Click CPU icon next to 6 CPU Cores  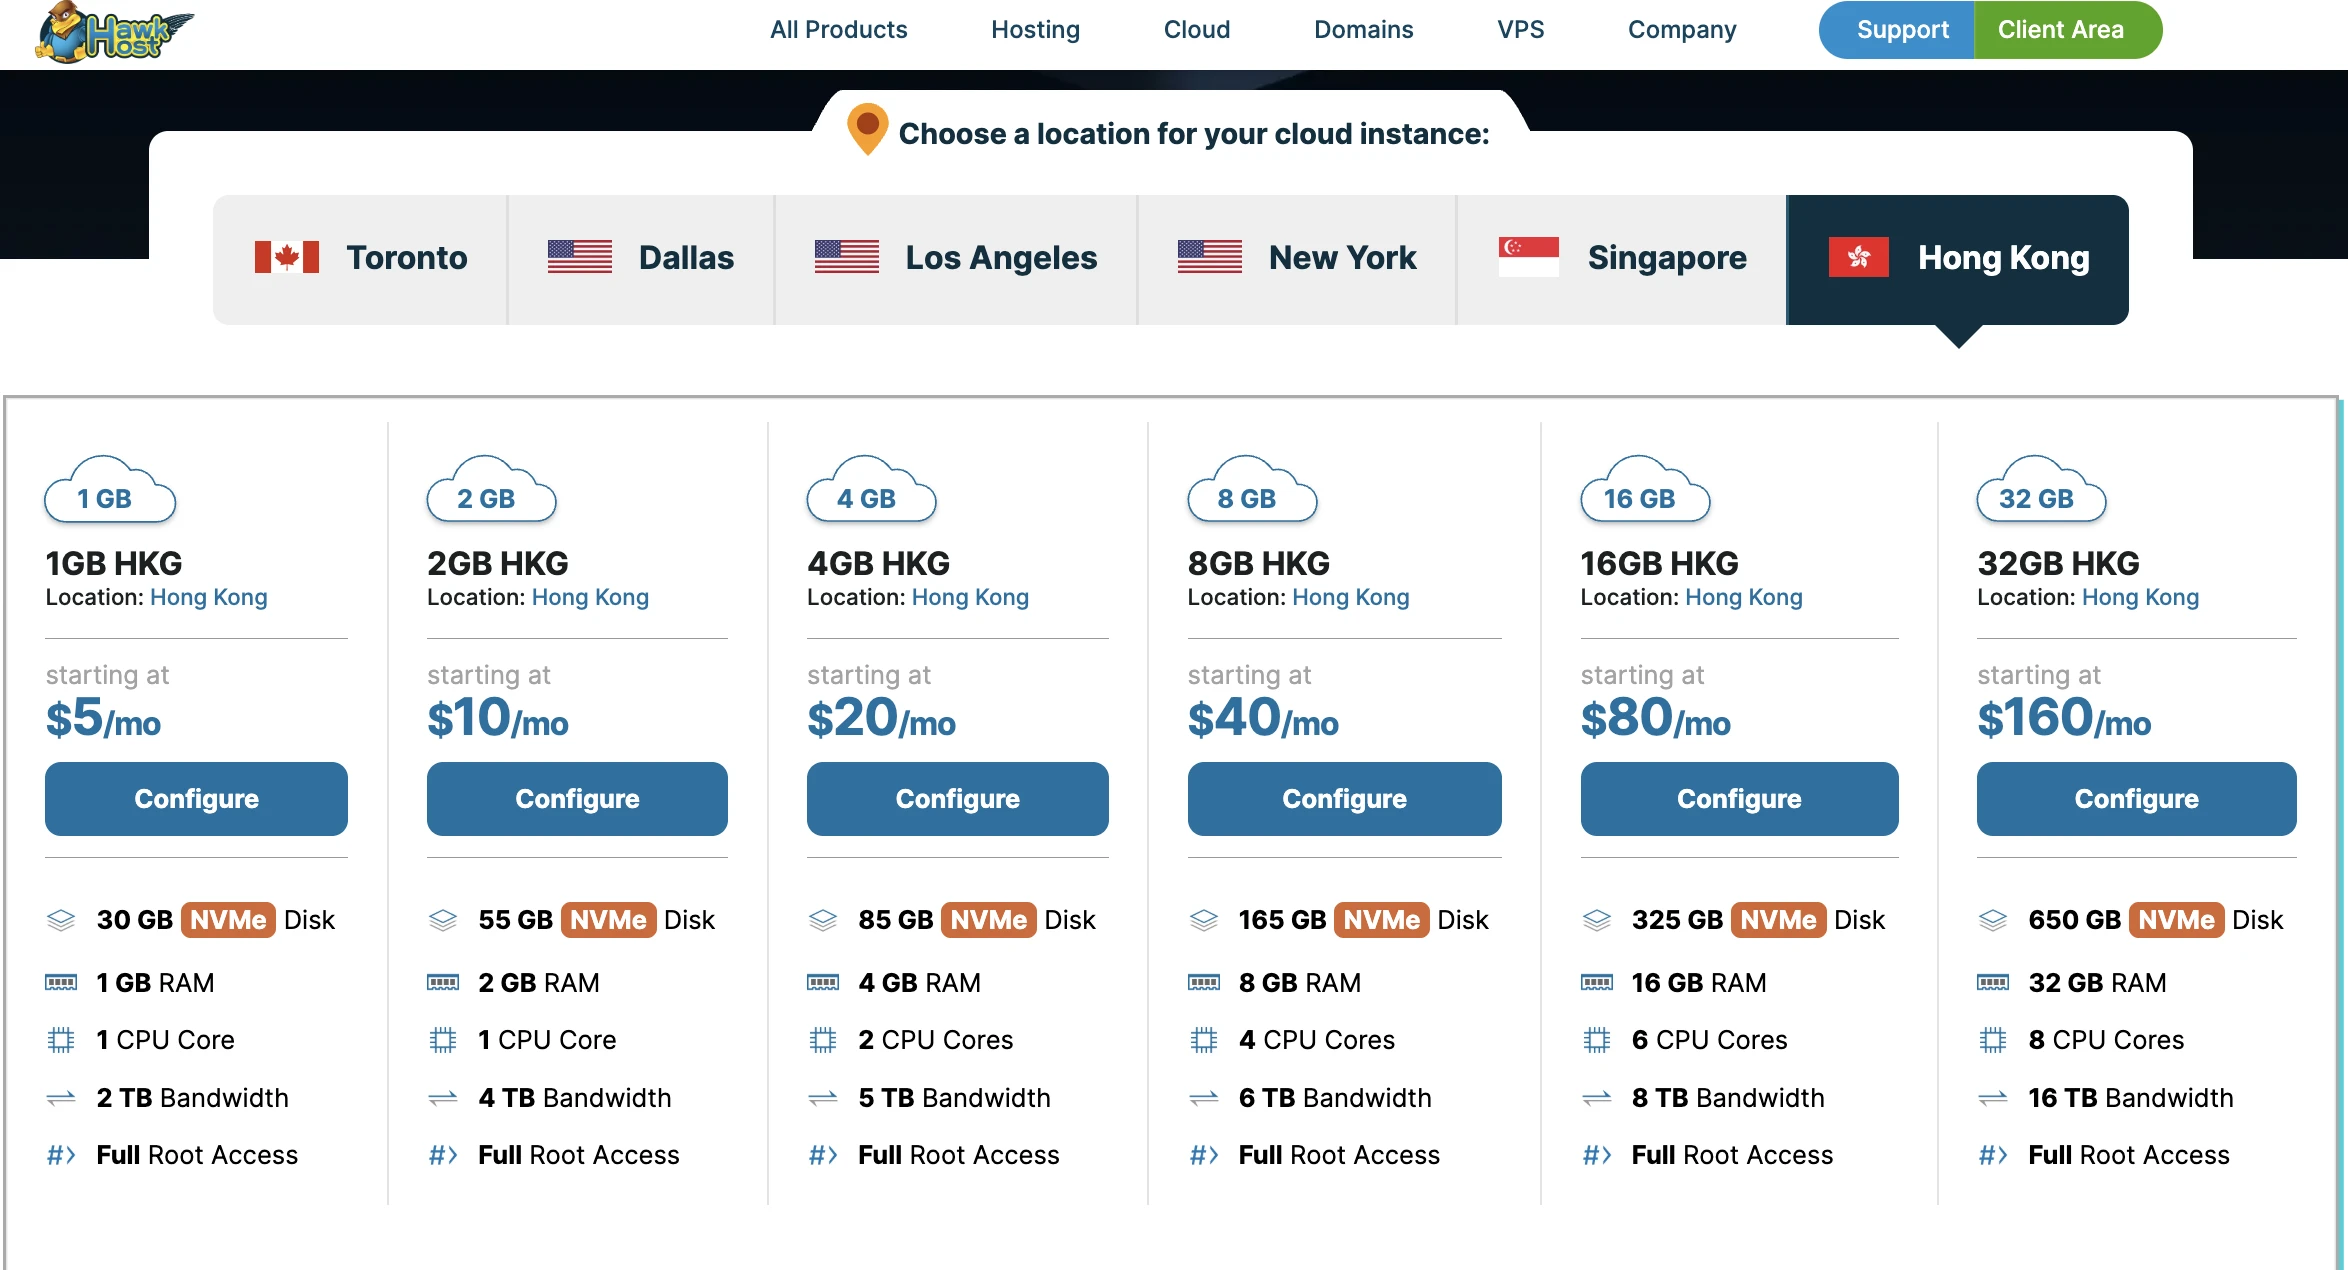(1597, 1041)
